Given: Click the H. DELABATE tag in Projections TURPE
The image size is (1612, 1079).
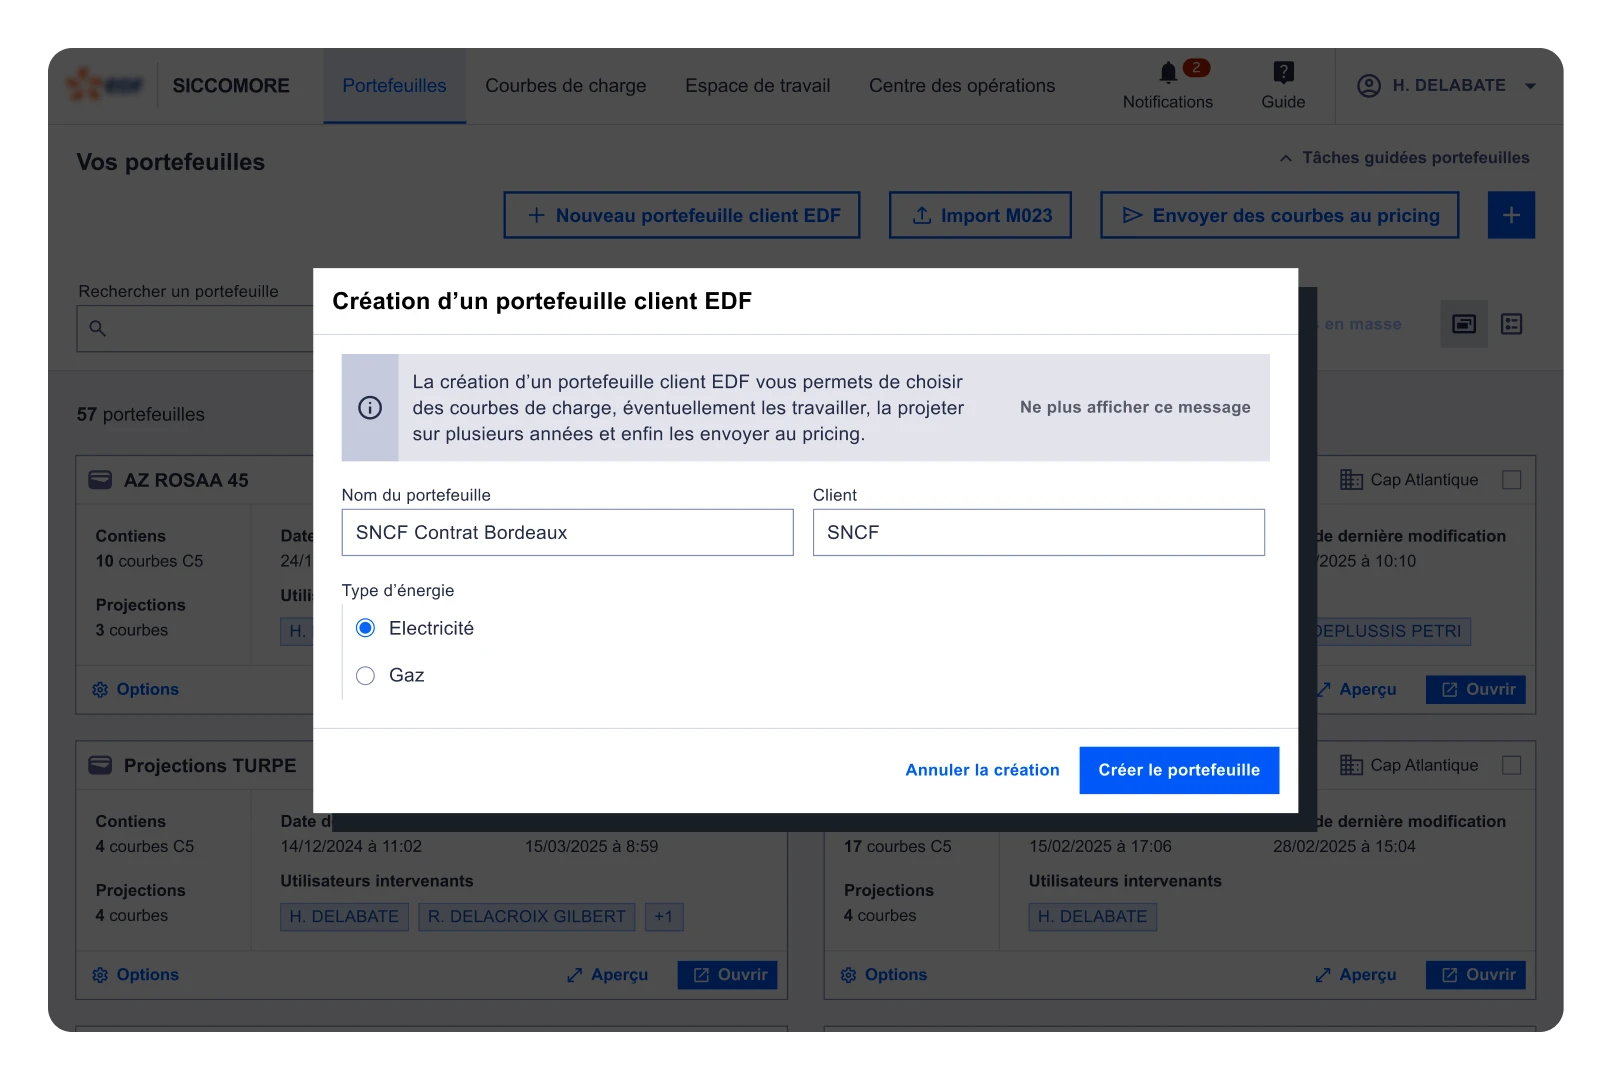Looking at the screenshot, I should (344, 916).
